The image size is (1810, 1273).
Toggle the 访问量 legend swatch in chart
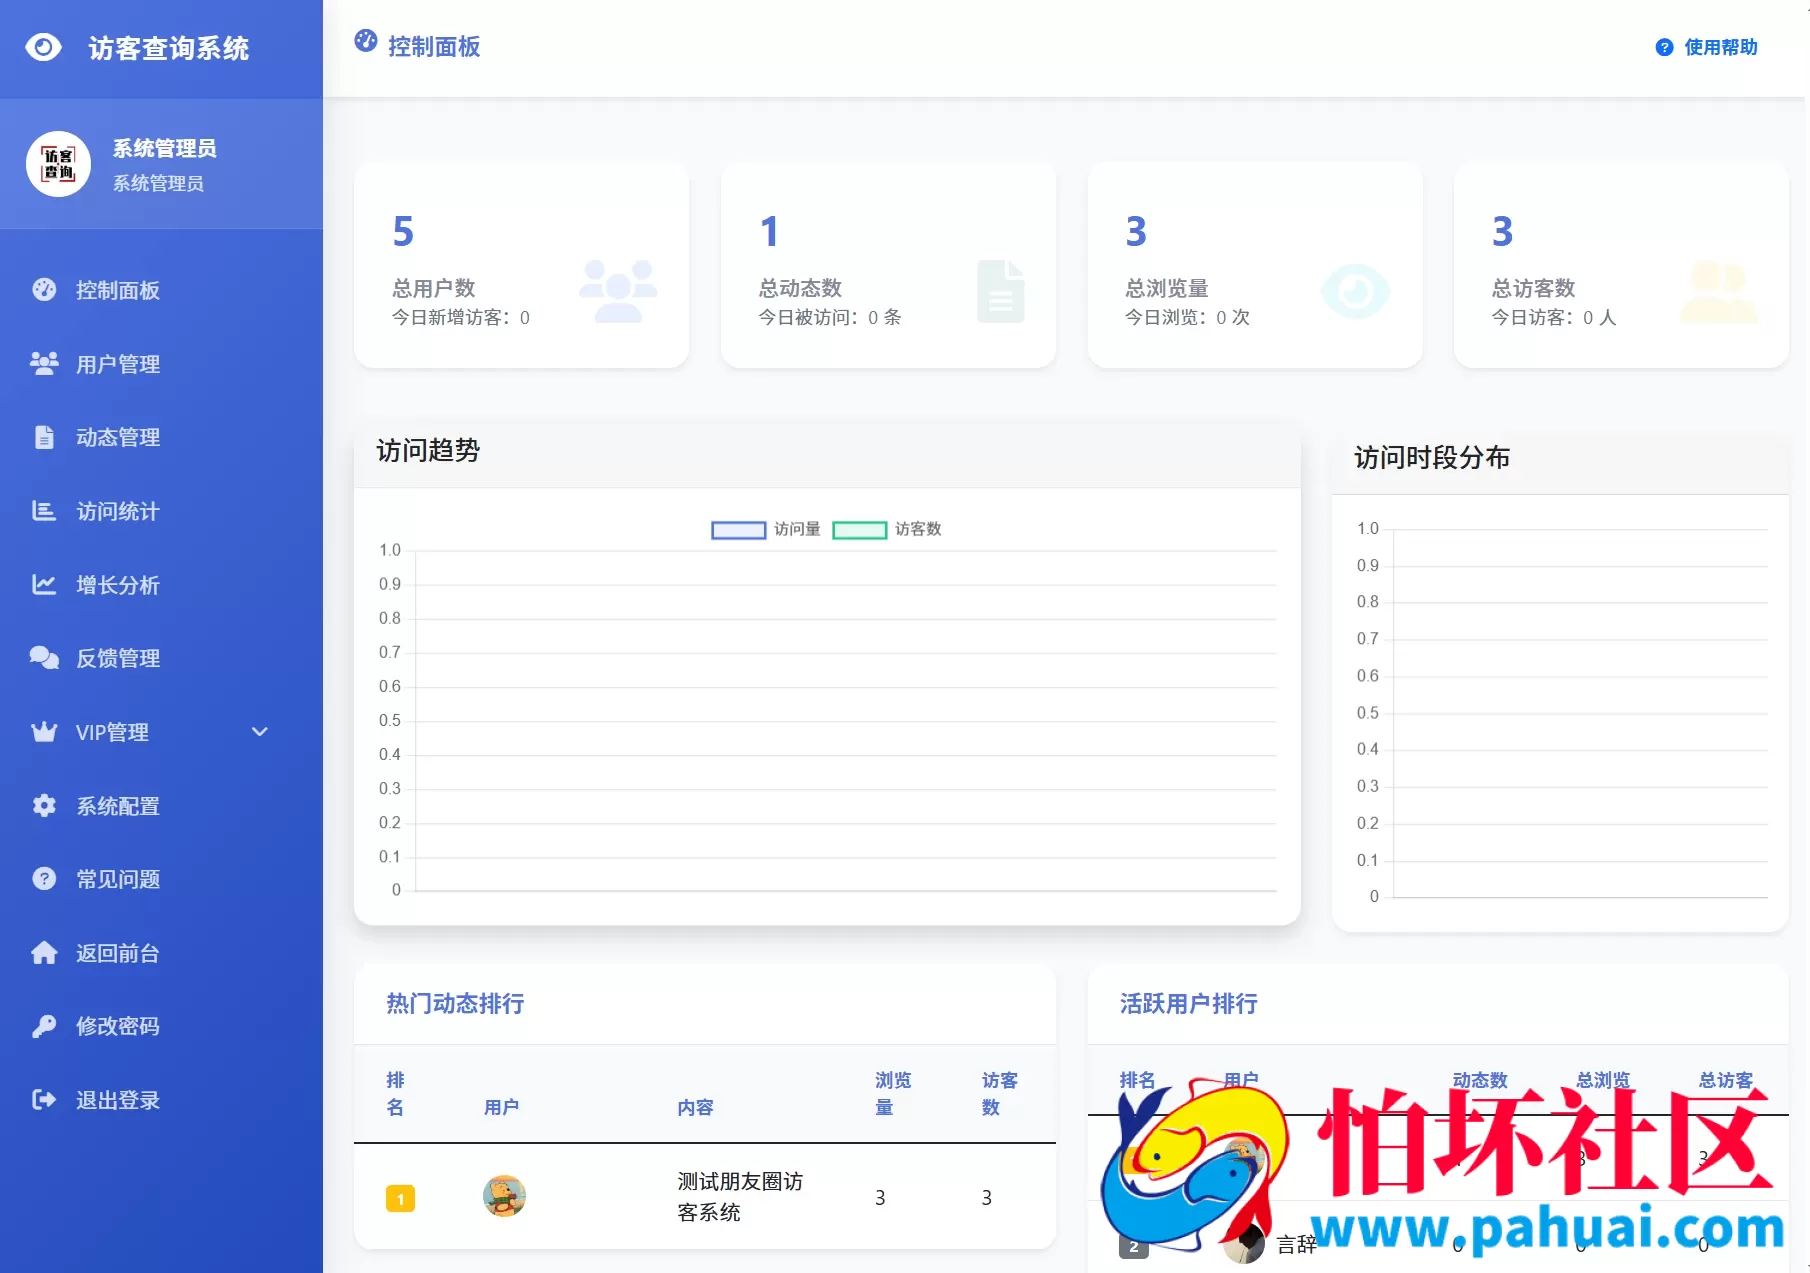click(x=738, y=530)
